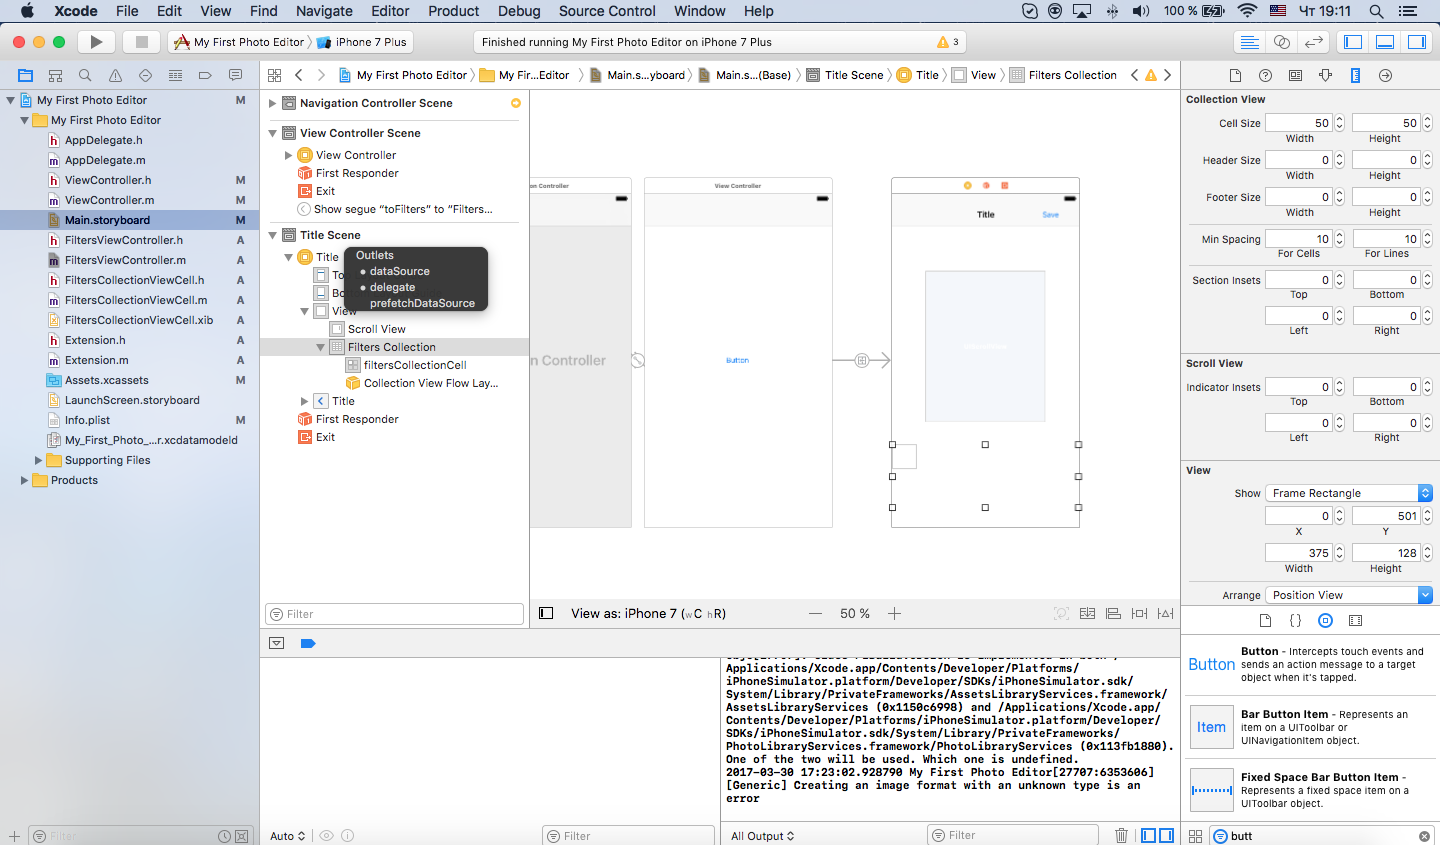1440x845 pixels.
Task: Toggle the document outline sidebar
Action: [546, 613]
